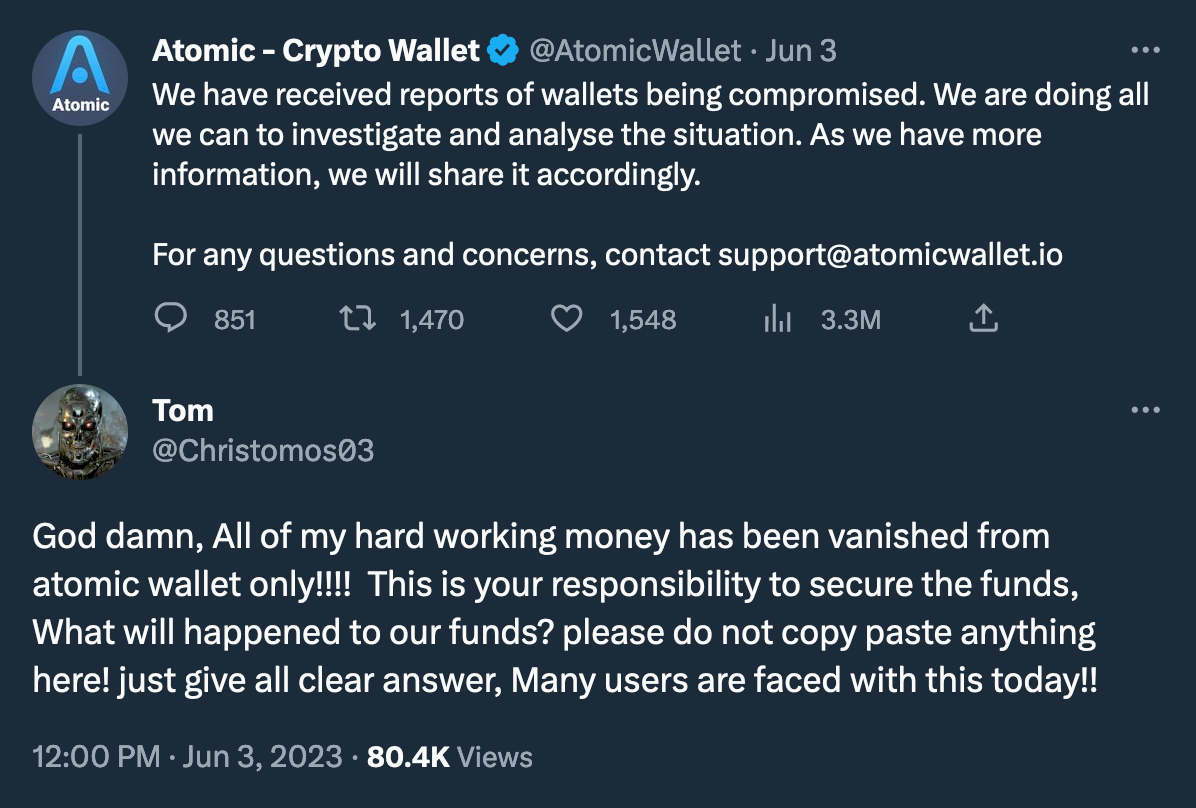Open Tom's robot skull profile picture
The width and height of the screenshot is (1196, 808).
pos(80,432)
